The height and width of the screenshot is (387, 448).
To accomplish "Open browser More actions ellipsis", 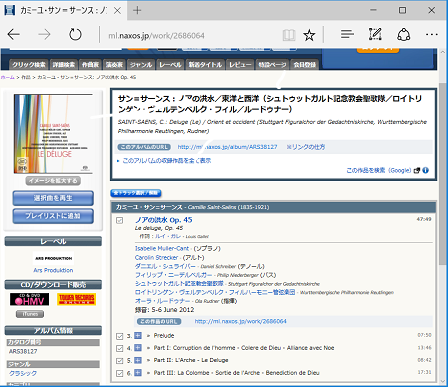I will [x=432, y=34].
